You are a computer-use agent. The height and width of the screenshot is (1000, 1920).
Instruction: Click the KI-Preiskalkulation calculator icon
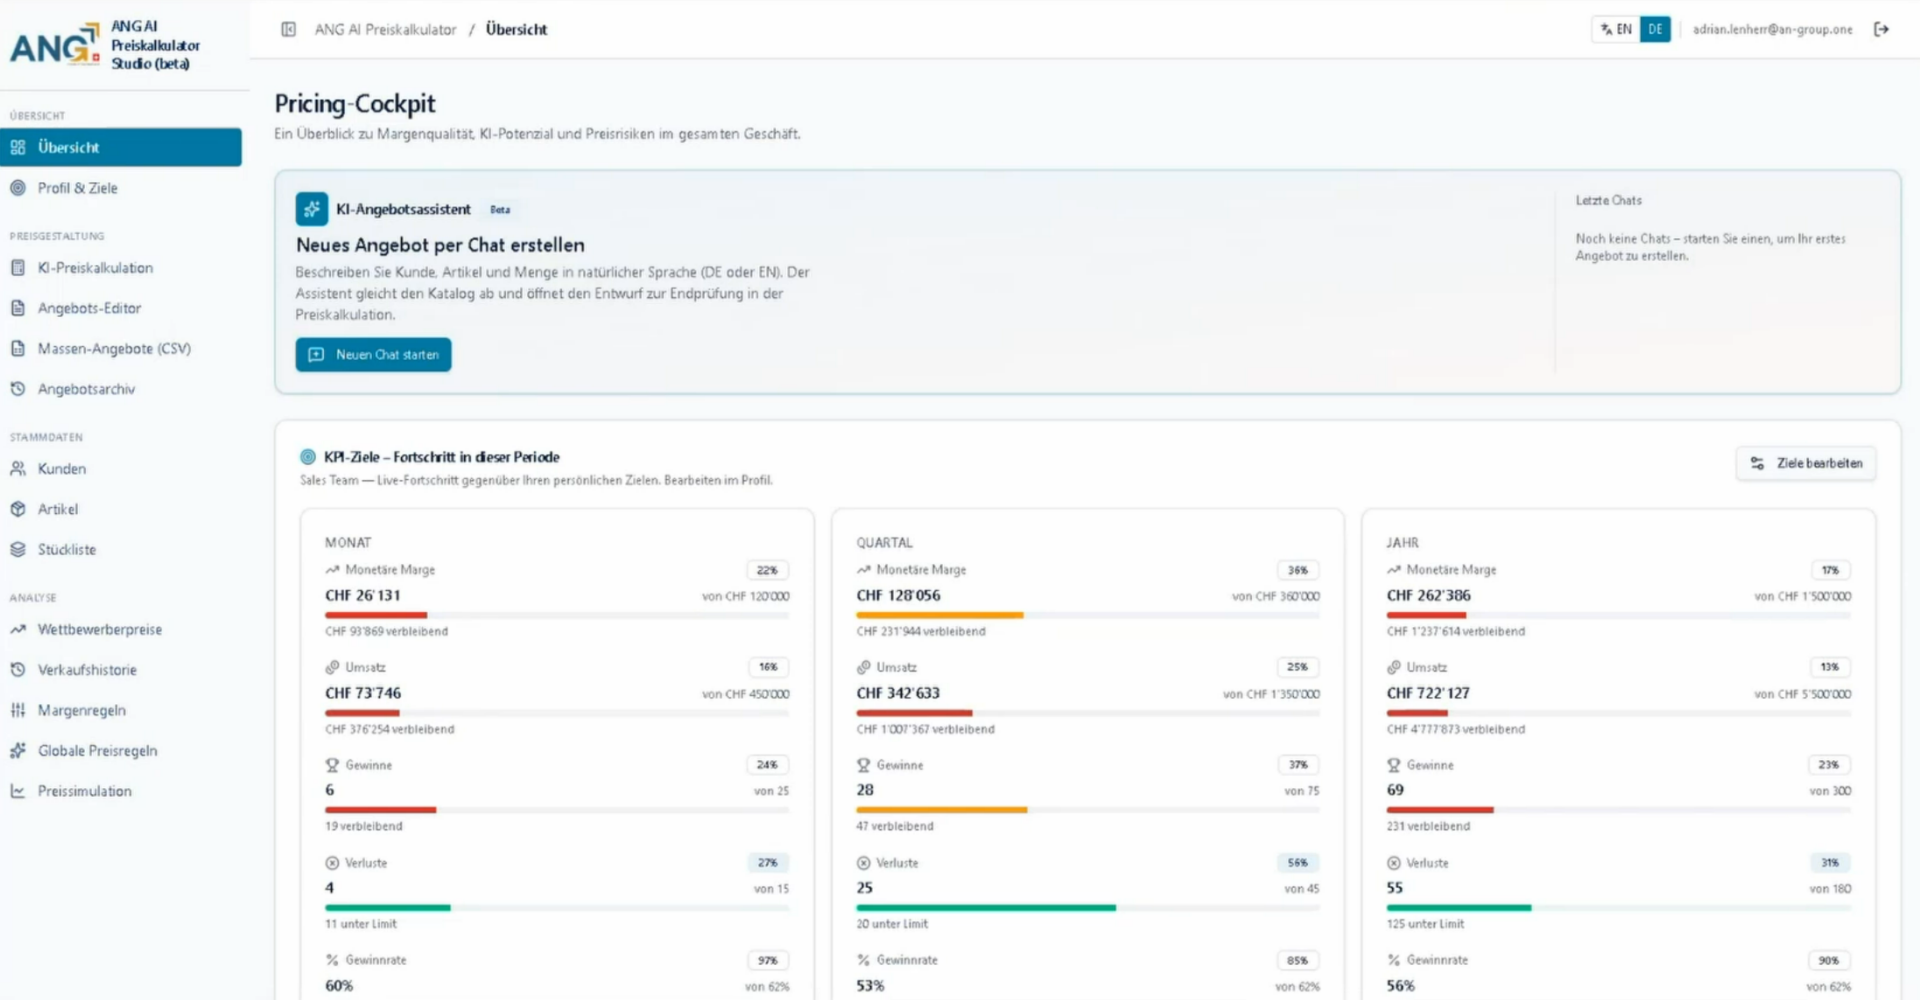(18, 268)
